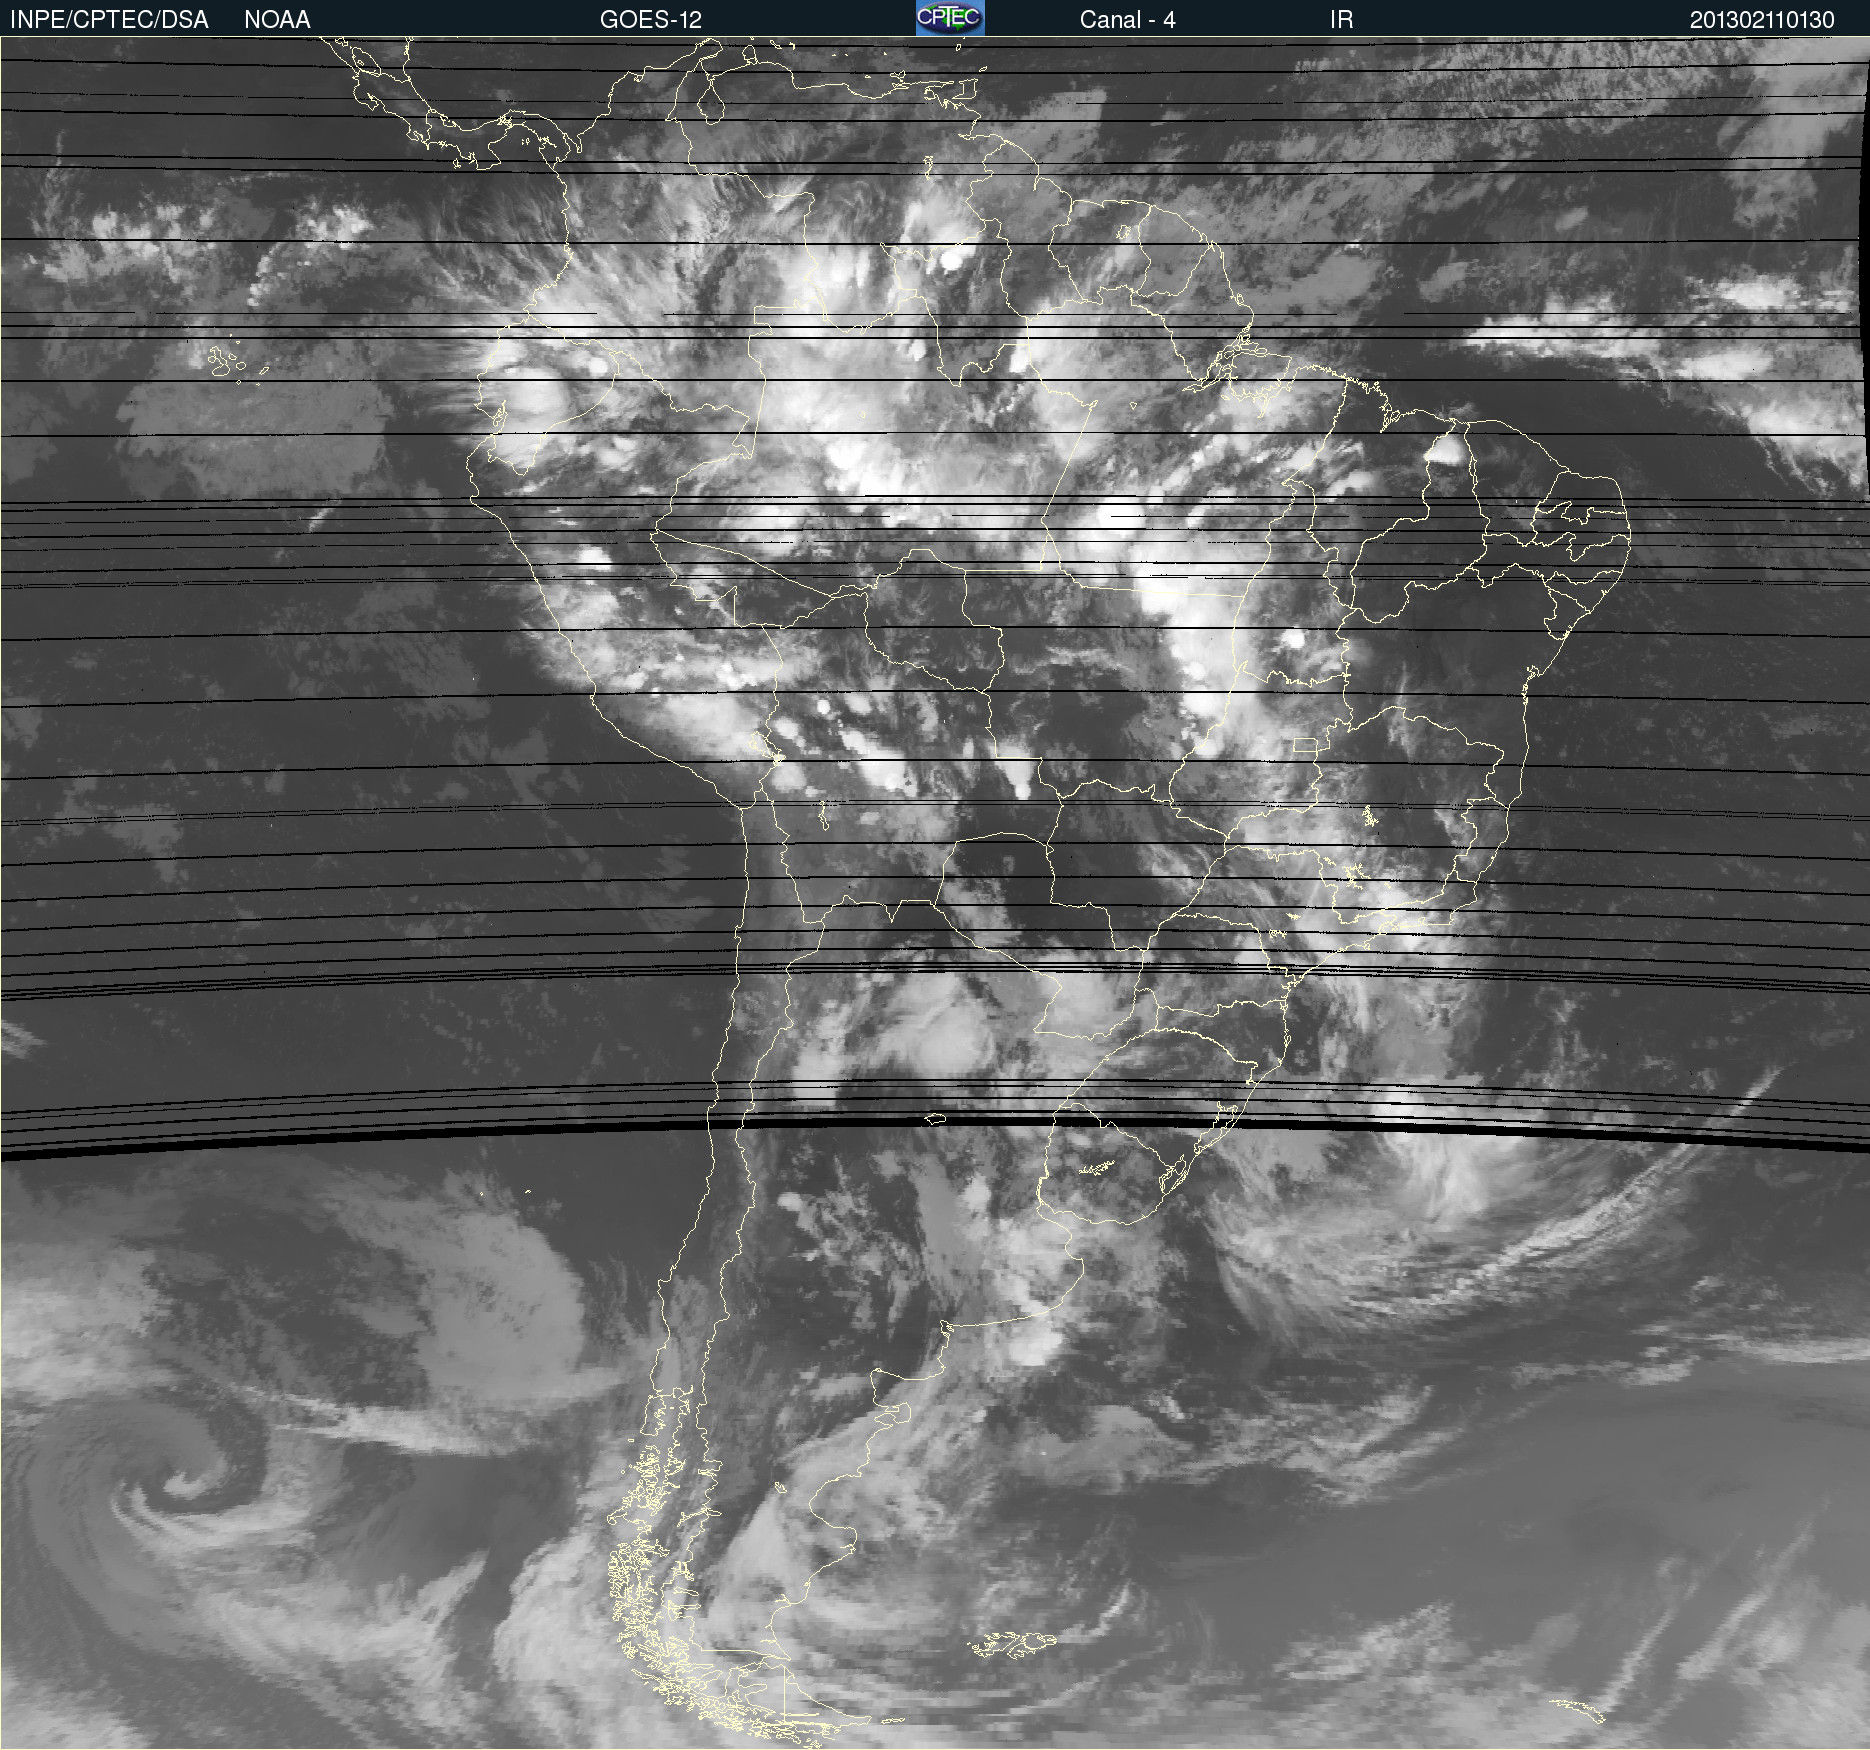Select the NOAA label in the header
The height and width of the screenshot is (1750, 1870).
coord(277,19)
